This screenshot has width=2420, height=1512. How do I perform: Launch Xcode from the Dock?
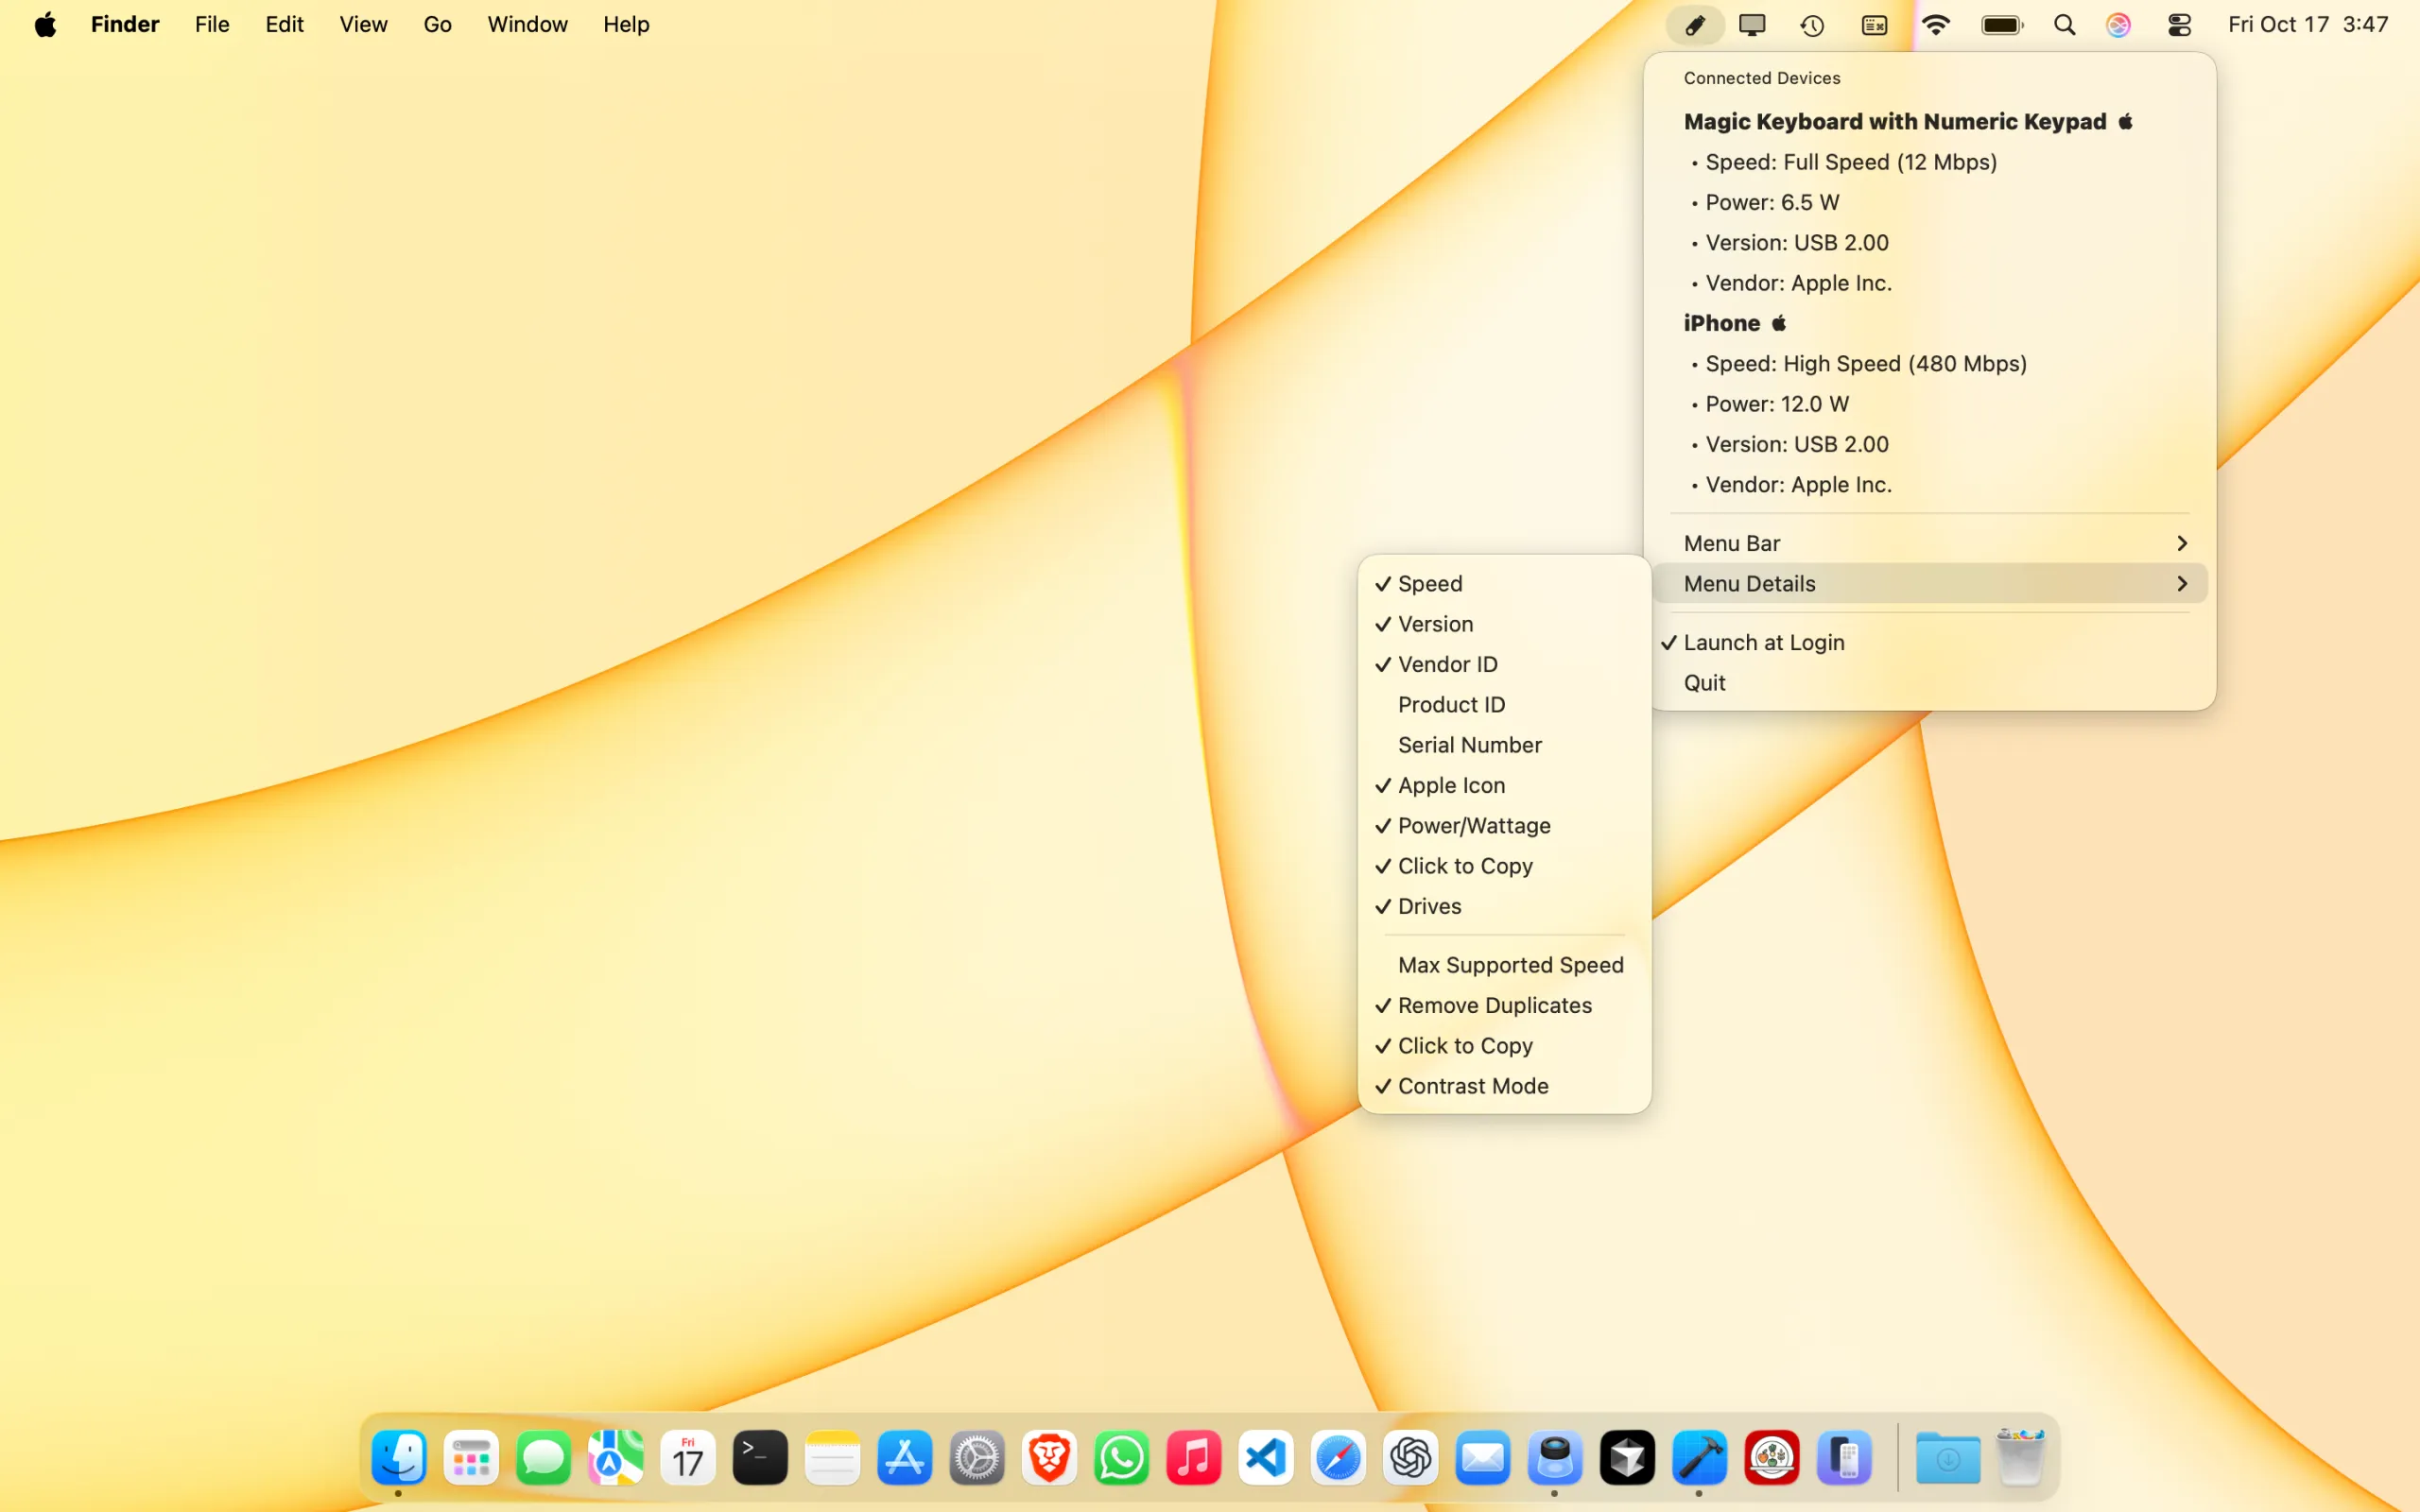pos(1700,1458)
